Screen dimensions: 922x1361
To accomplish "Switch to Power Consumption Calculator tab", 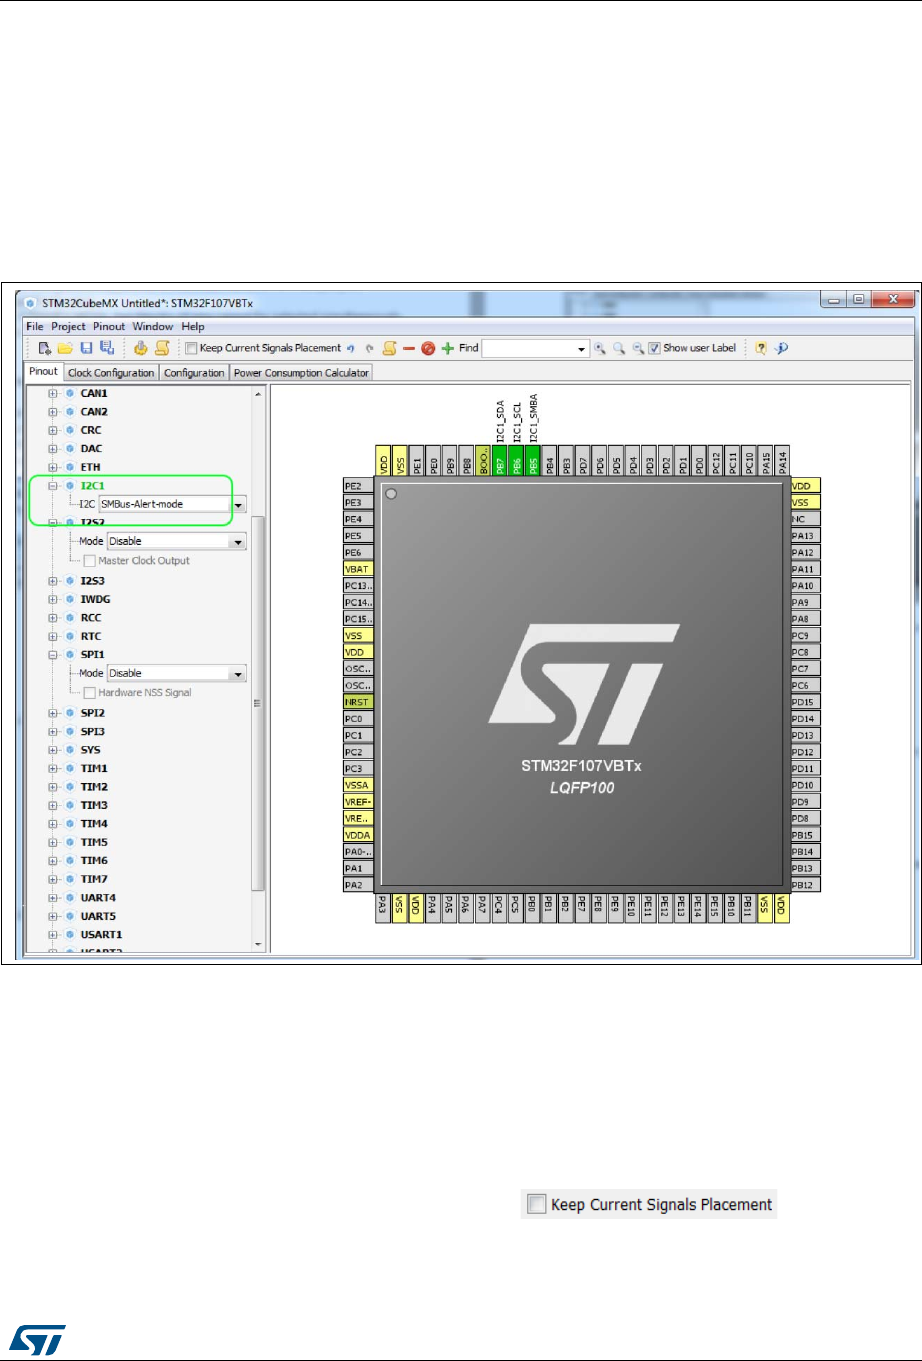I will coord(301,373).
